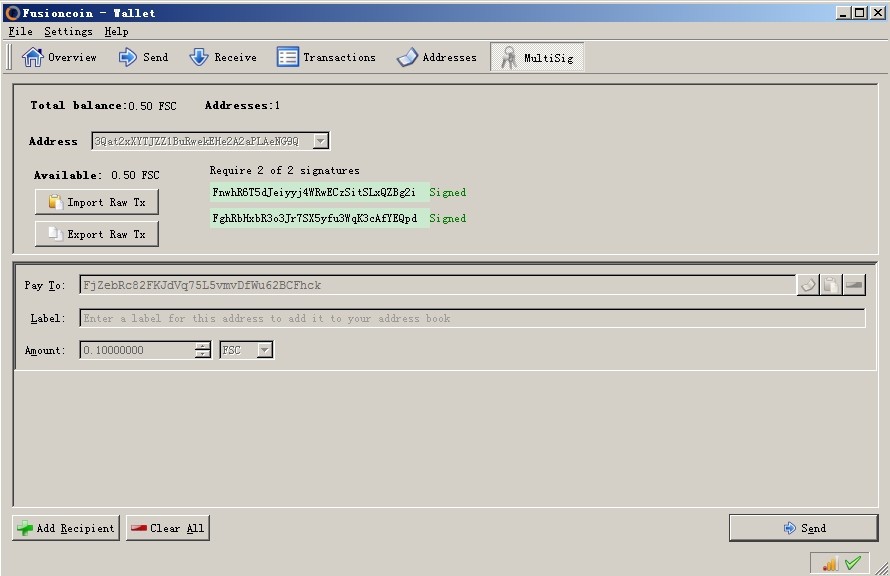Open the Transactions tab

(326, 57)
